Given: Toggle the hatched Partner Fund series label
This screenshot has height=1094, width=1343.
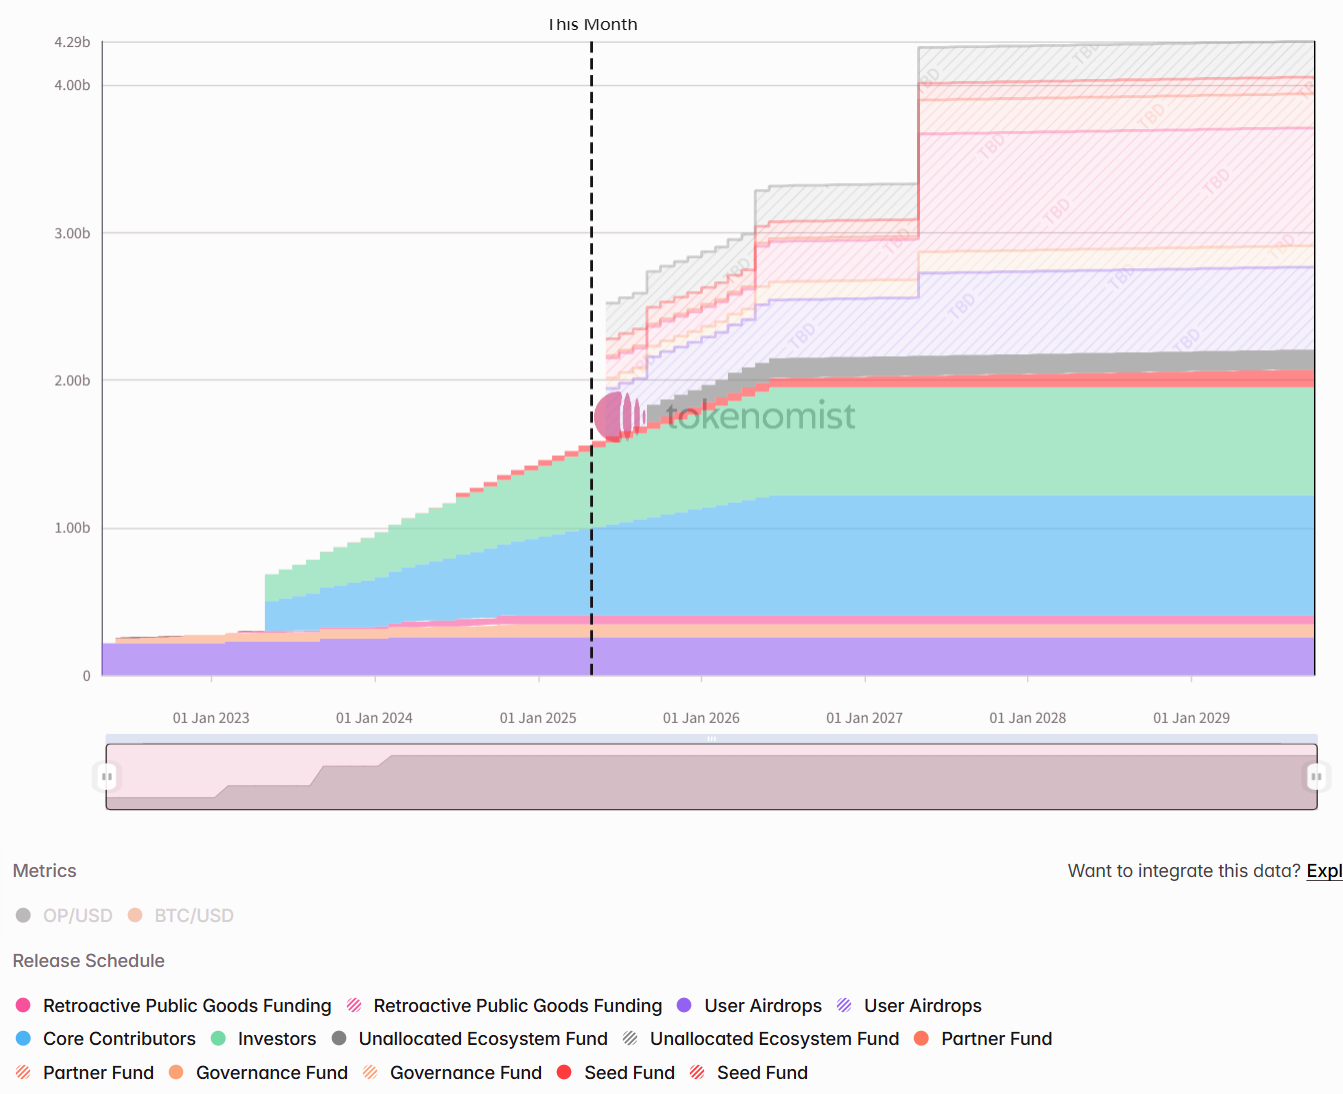Looking at the screenshot, I should (x=98, y=1072).
